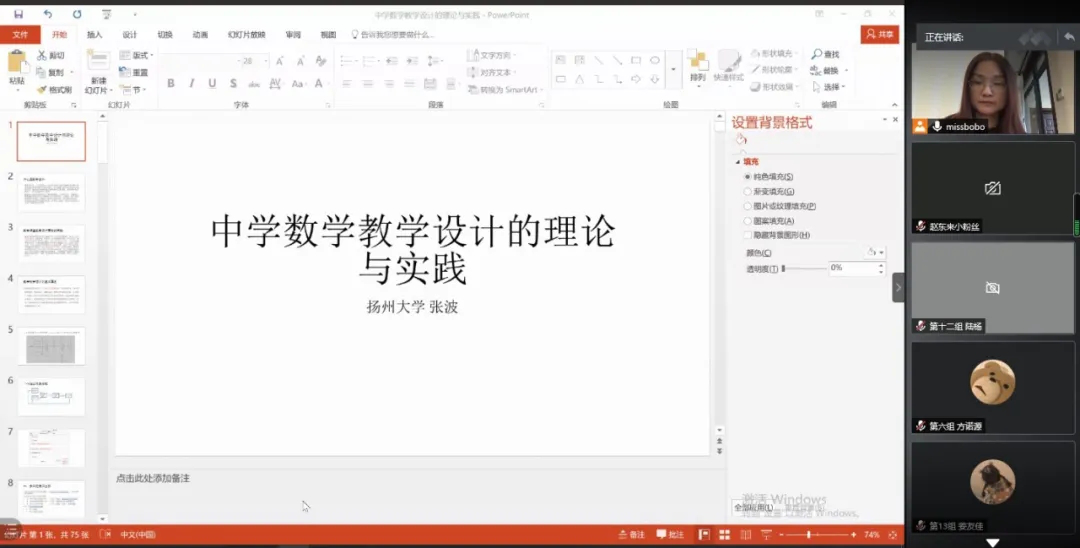The height and width of the screenshot is (548, 1080).
Task: Toggle Italic formatting button
Action: click(x=191, y=83)
